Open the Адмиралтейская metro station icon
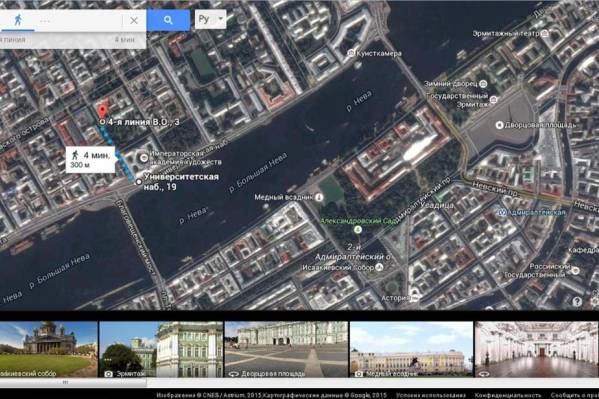This screenshot has height=399, width=599. (x=503, y=212)
